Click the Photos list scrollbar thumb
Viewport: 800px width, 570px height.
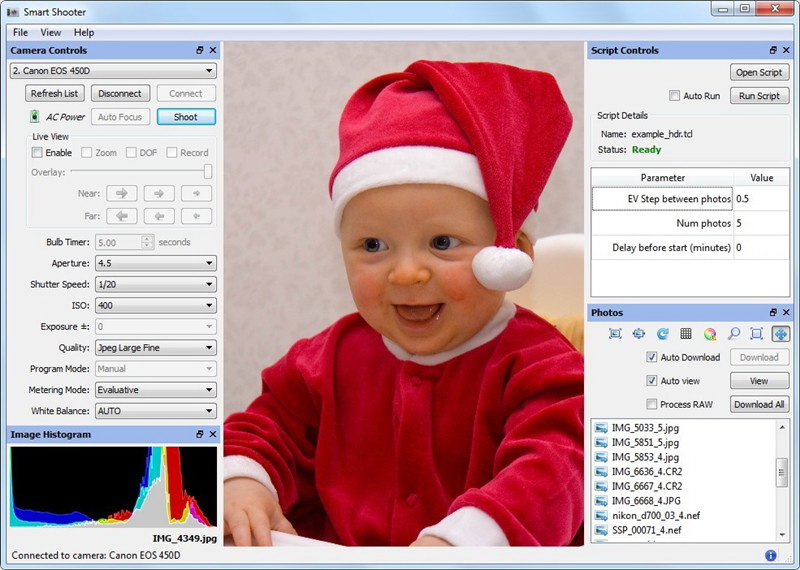tap(782, 473)
